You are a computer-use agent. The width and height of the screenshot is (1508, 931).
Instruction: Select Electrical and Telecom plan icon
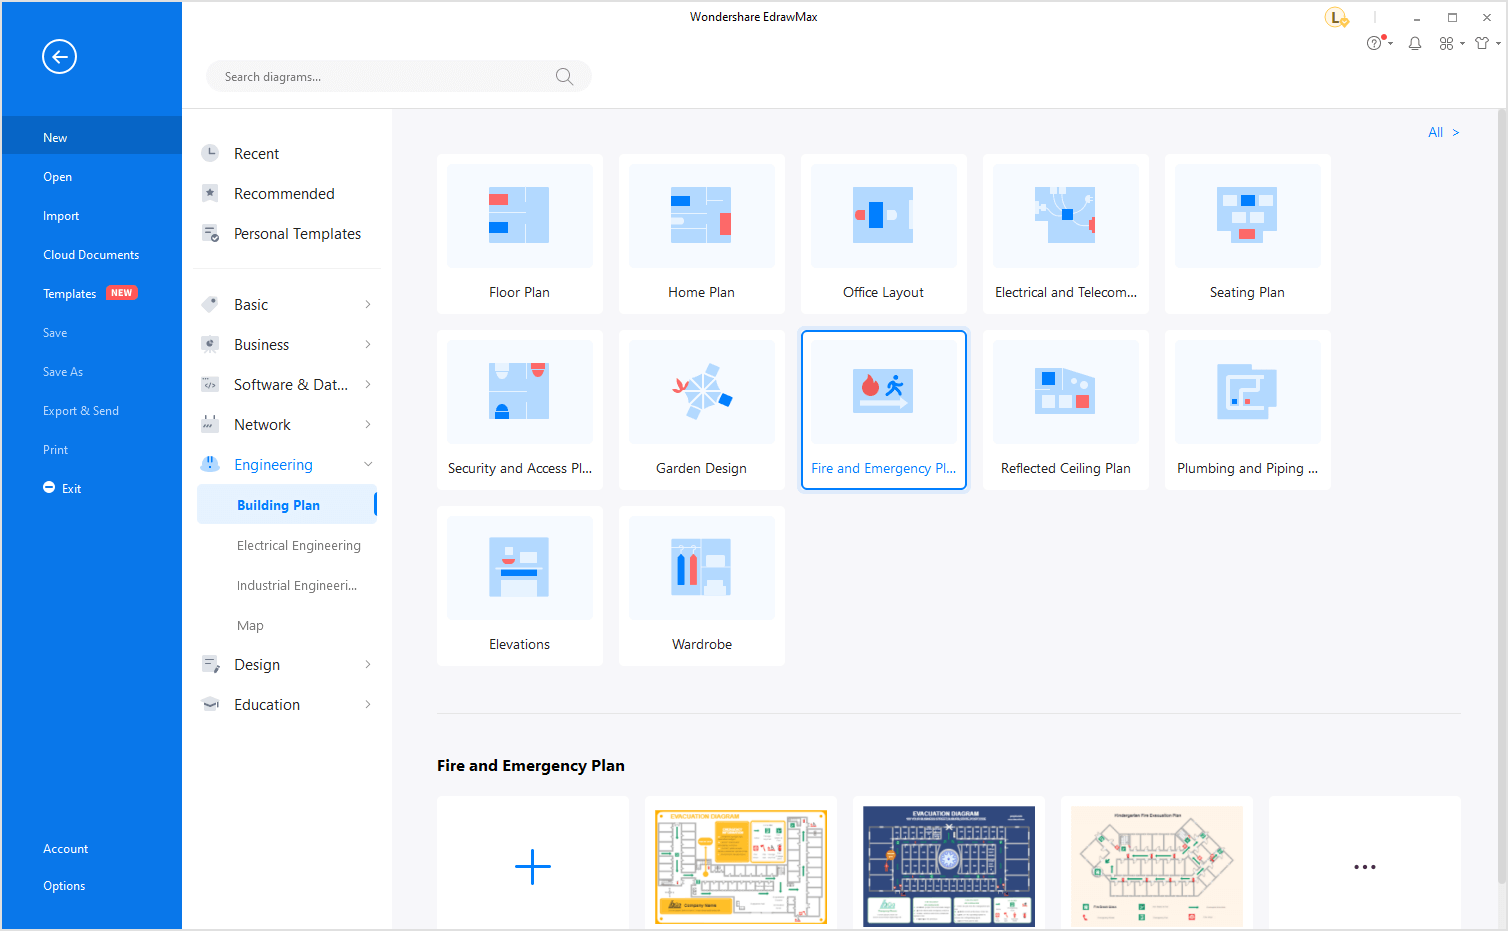(x=1065, y=215)
